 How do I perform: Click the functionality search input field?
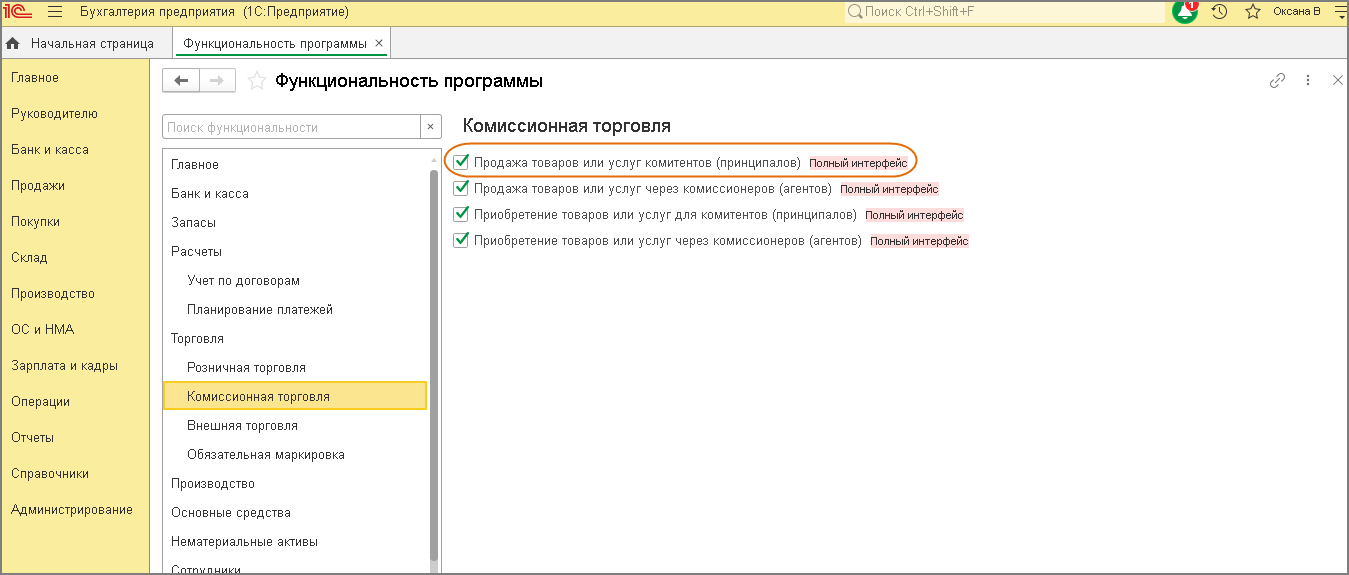(290, 127)
